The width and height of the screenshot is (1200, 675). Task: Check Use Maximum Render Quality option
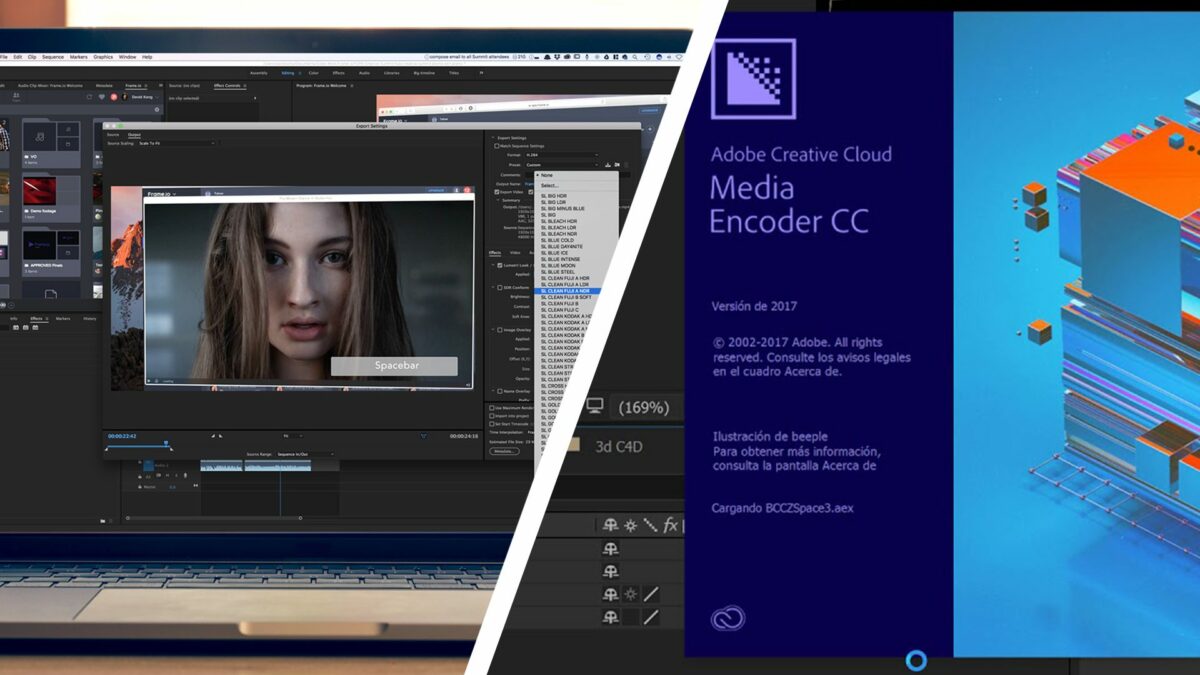coord(492,408)
